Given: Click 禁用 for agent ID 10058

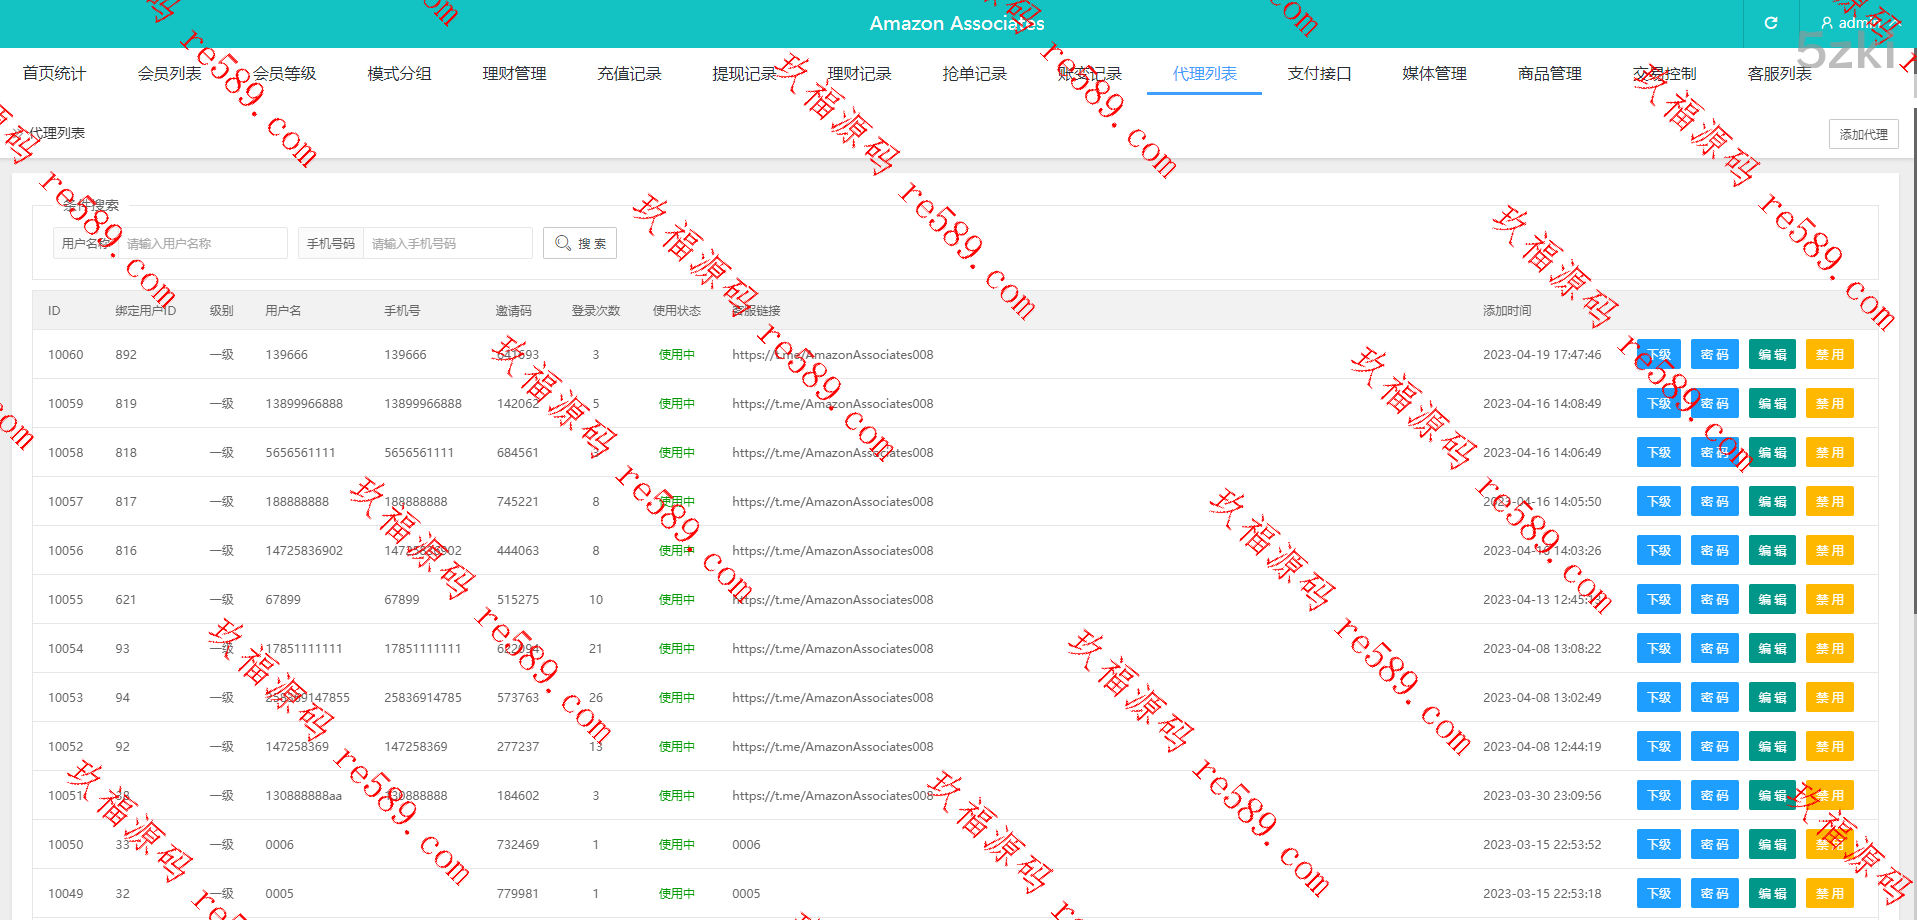Looking at the screenshot, I should pos(1829,453).
